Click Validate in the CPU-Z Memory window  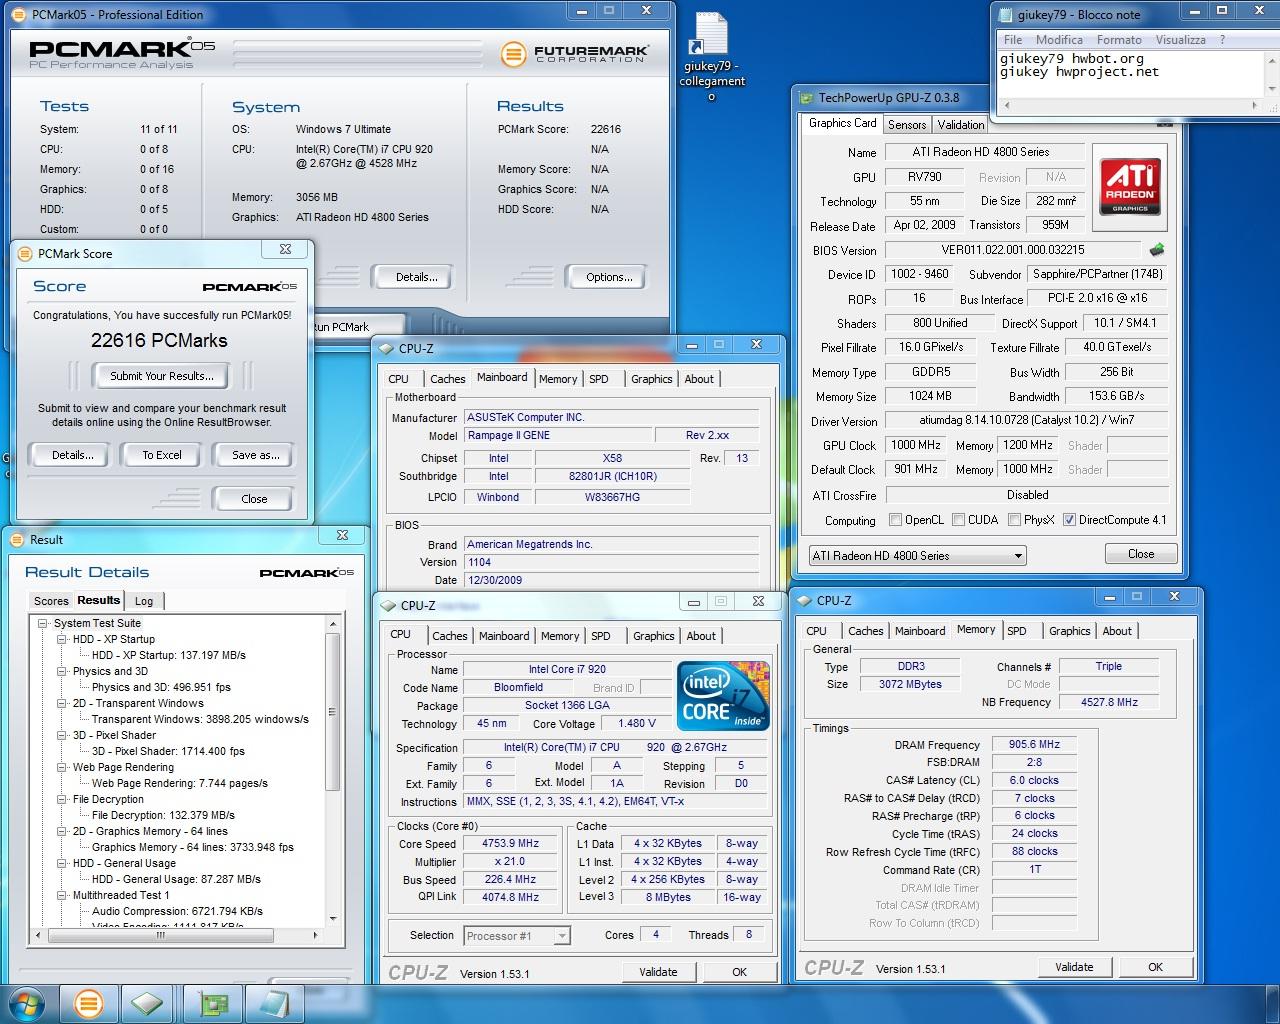pos(1074,967)
